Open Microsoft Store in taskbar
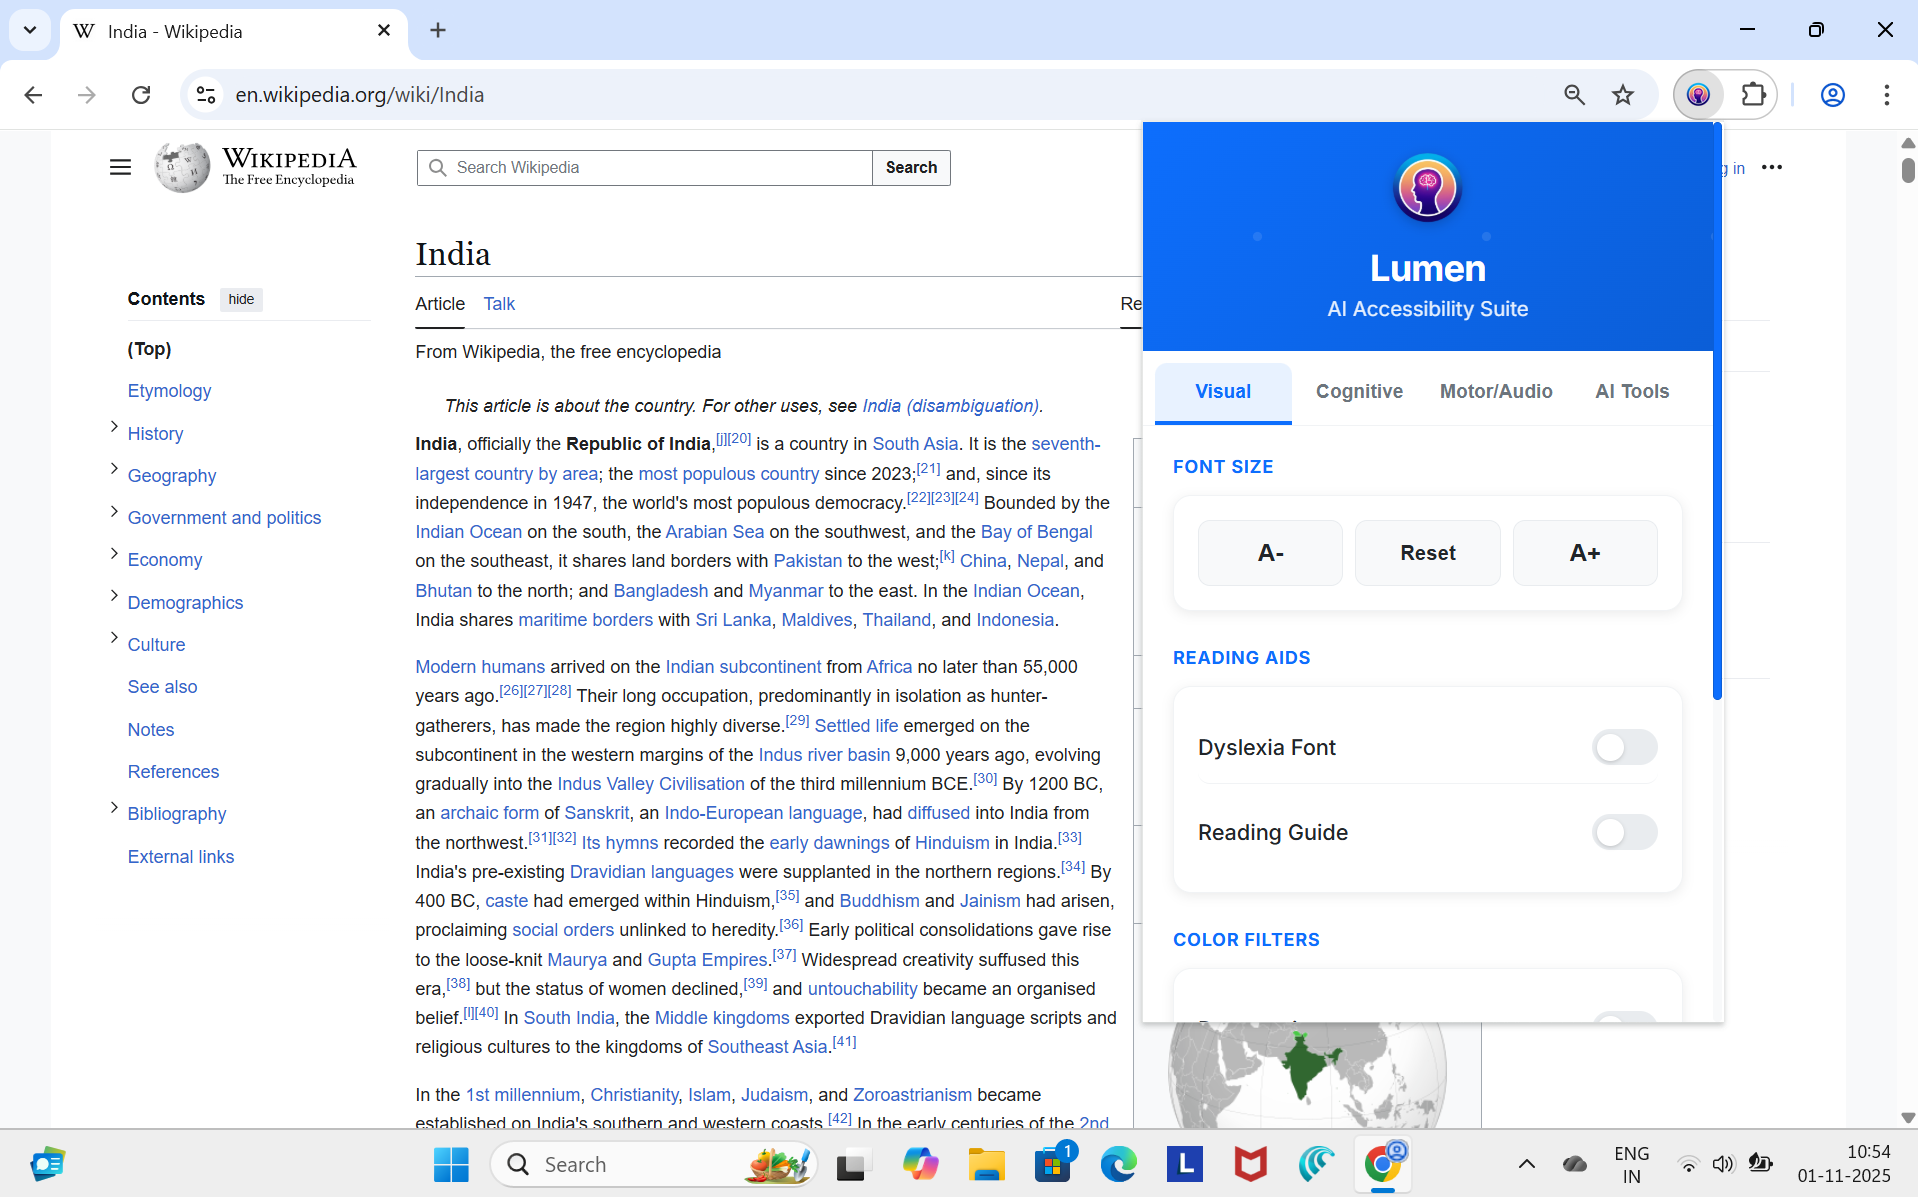 point(1052,1164)
